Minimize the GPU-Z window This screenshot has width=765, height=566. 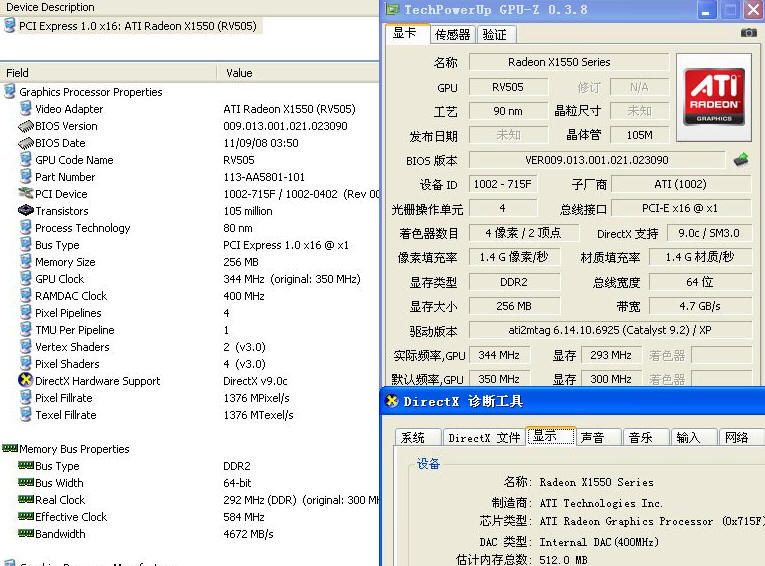tap(705, 10)
